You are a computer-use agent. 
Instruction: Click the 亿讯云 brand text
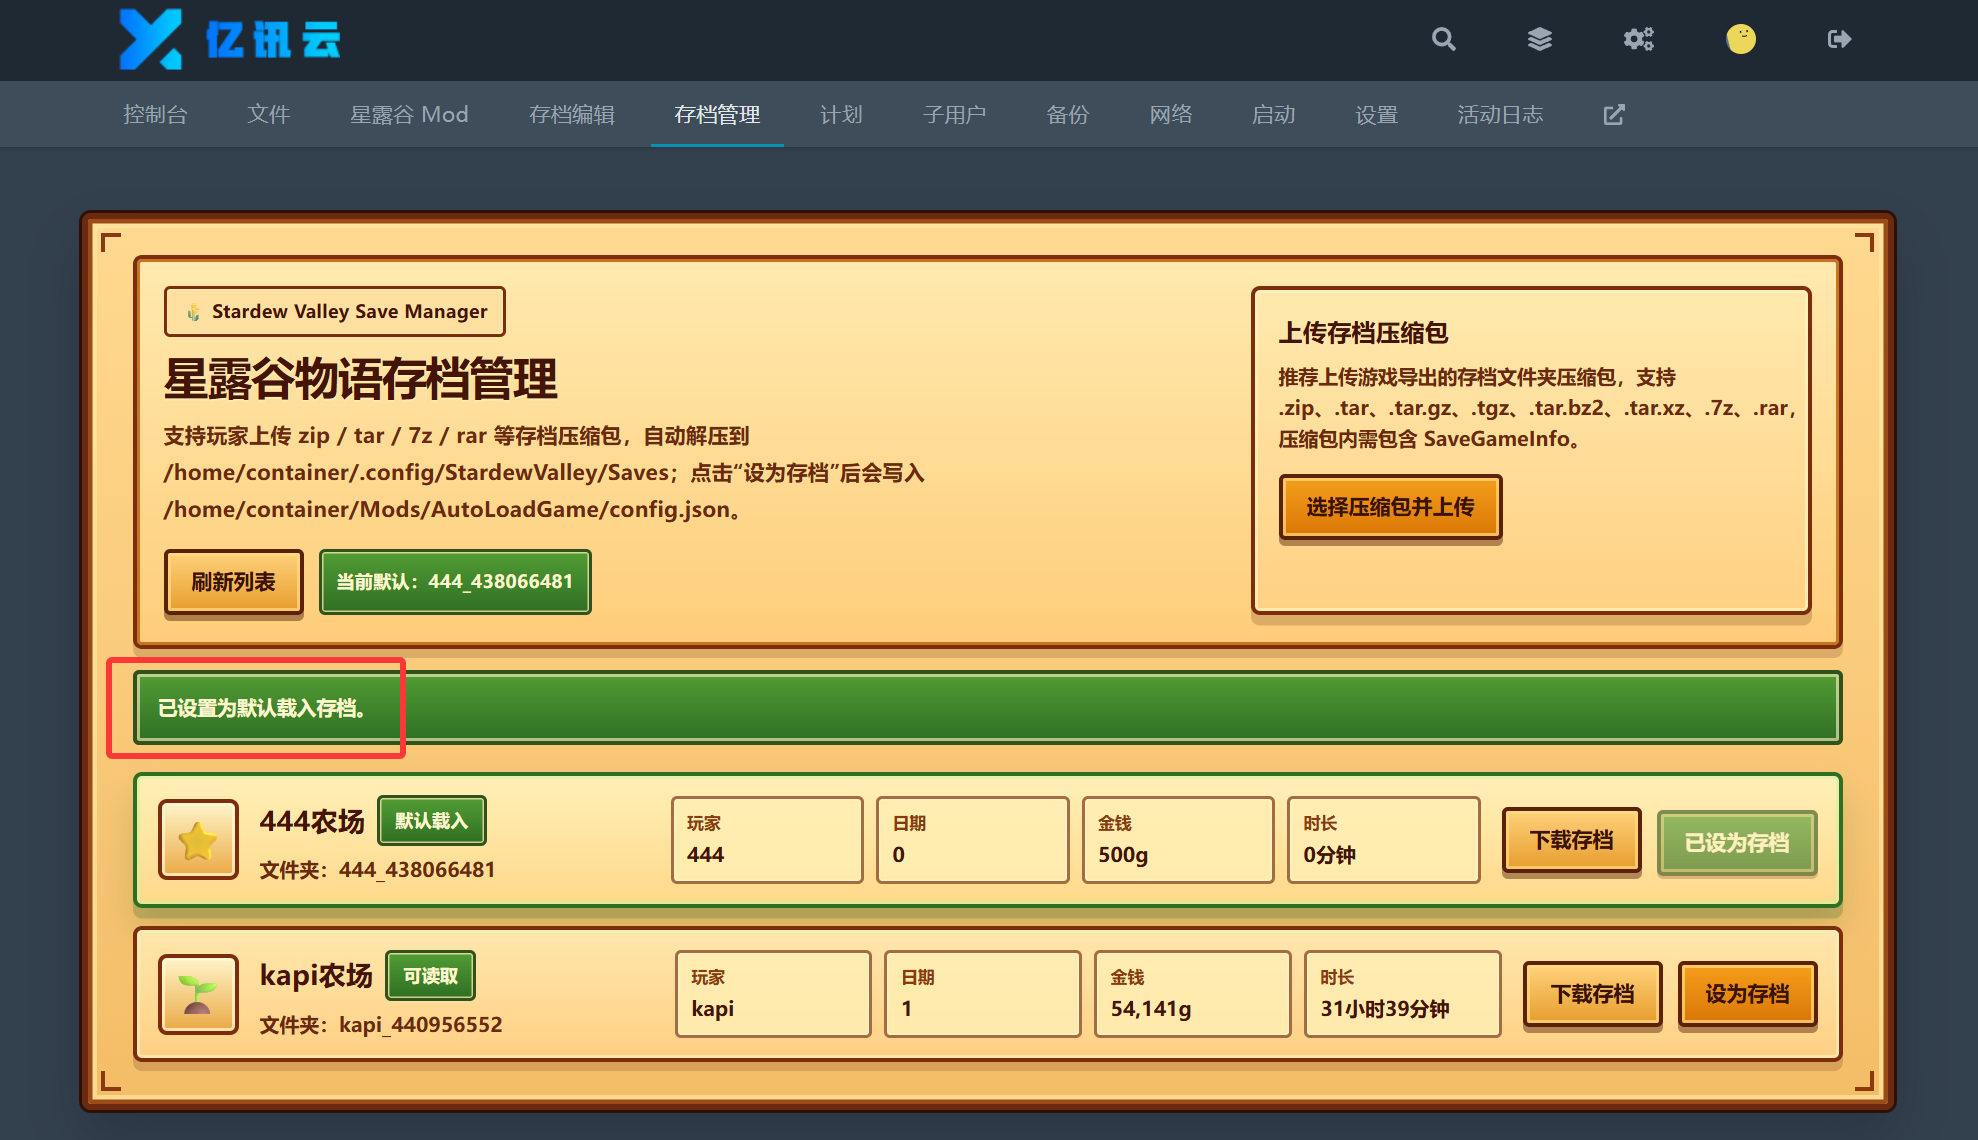click(272, 40)
